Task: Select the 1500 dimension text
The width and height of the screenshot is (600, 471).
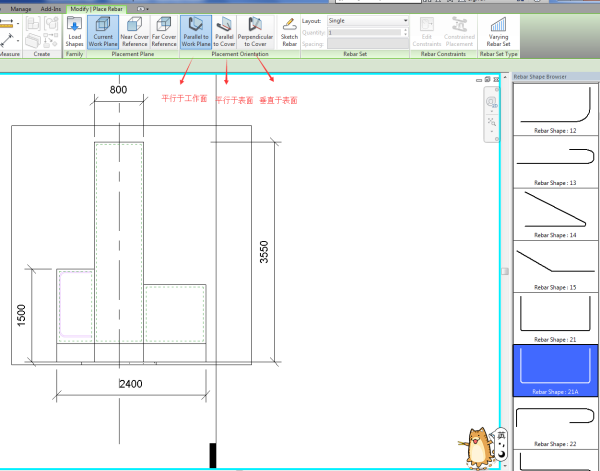Action: point(21,315)
